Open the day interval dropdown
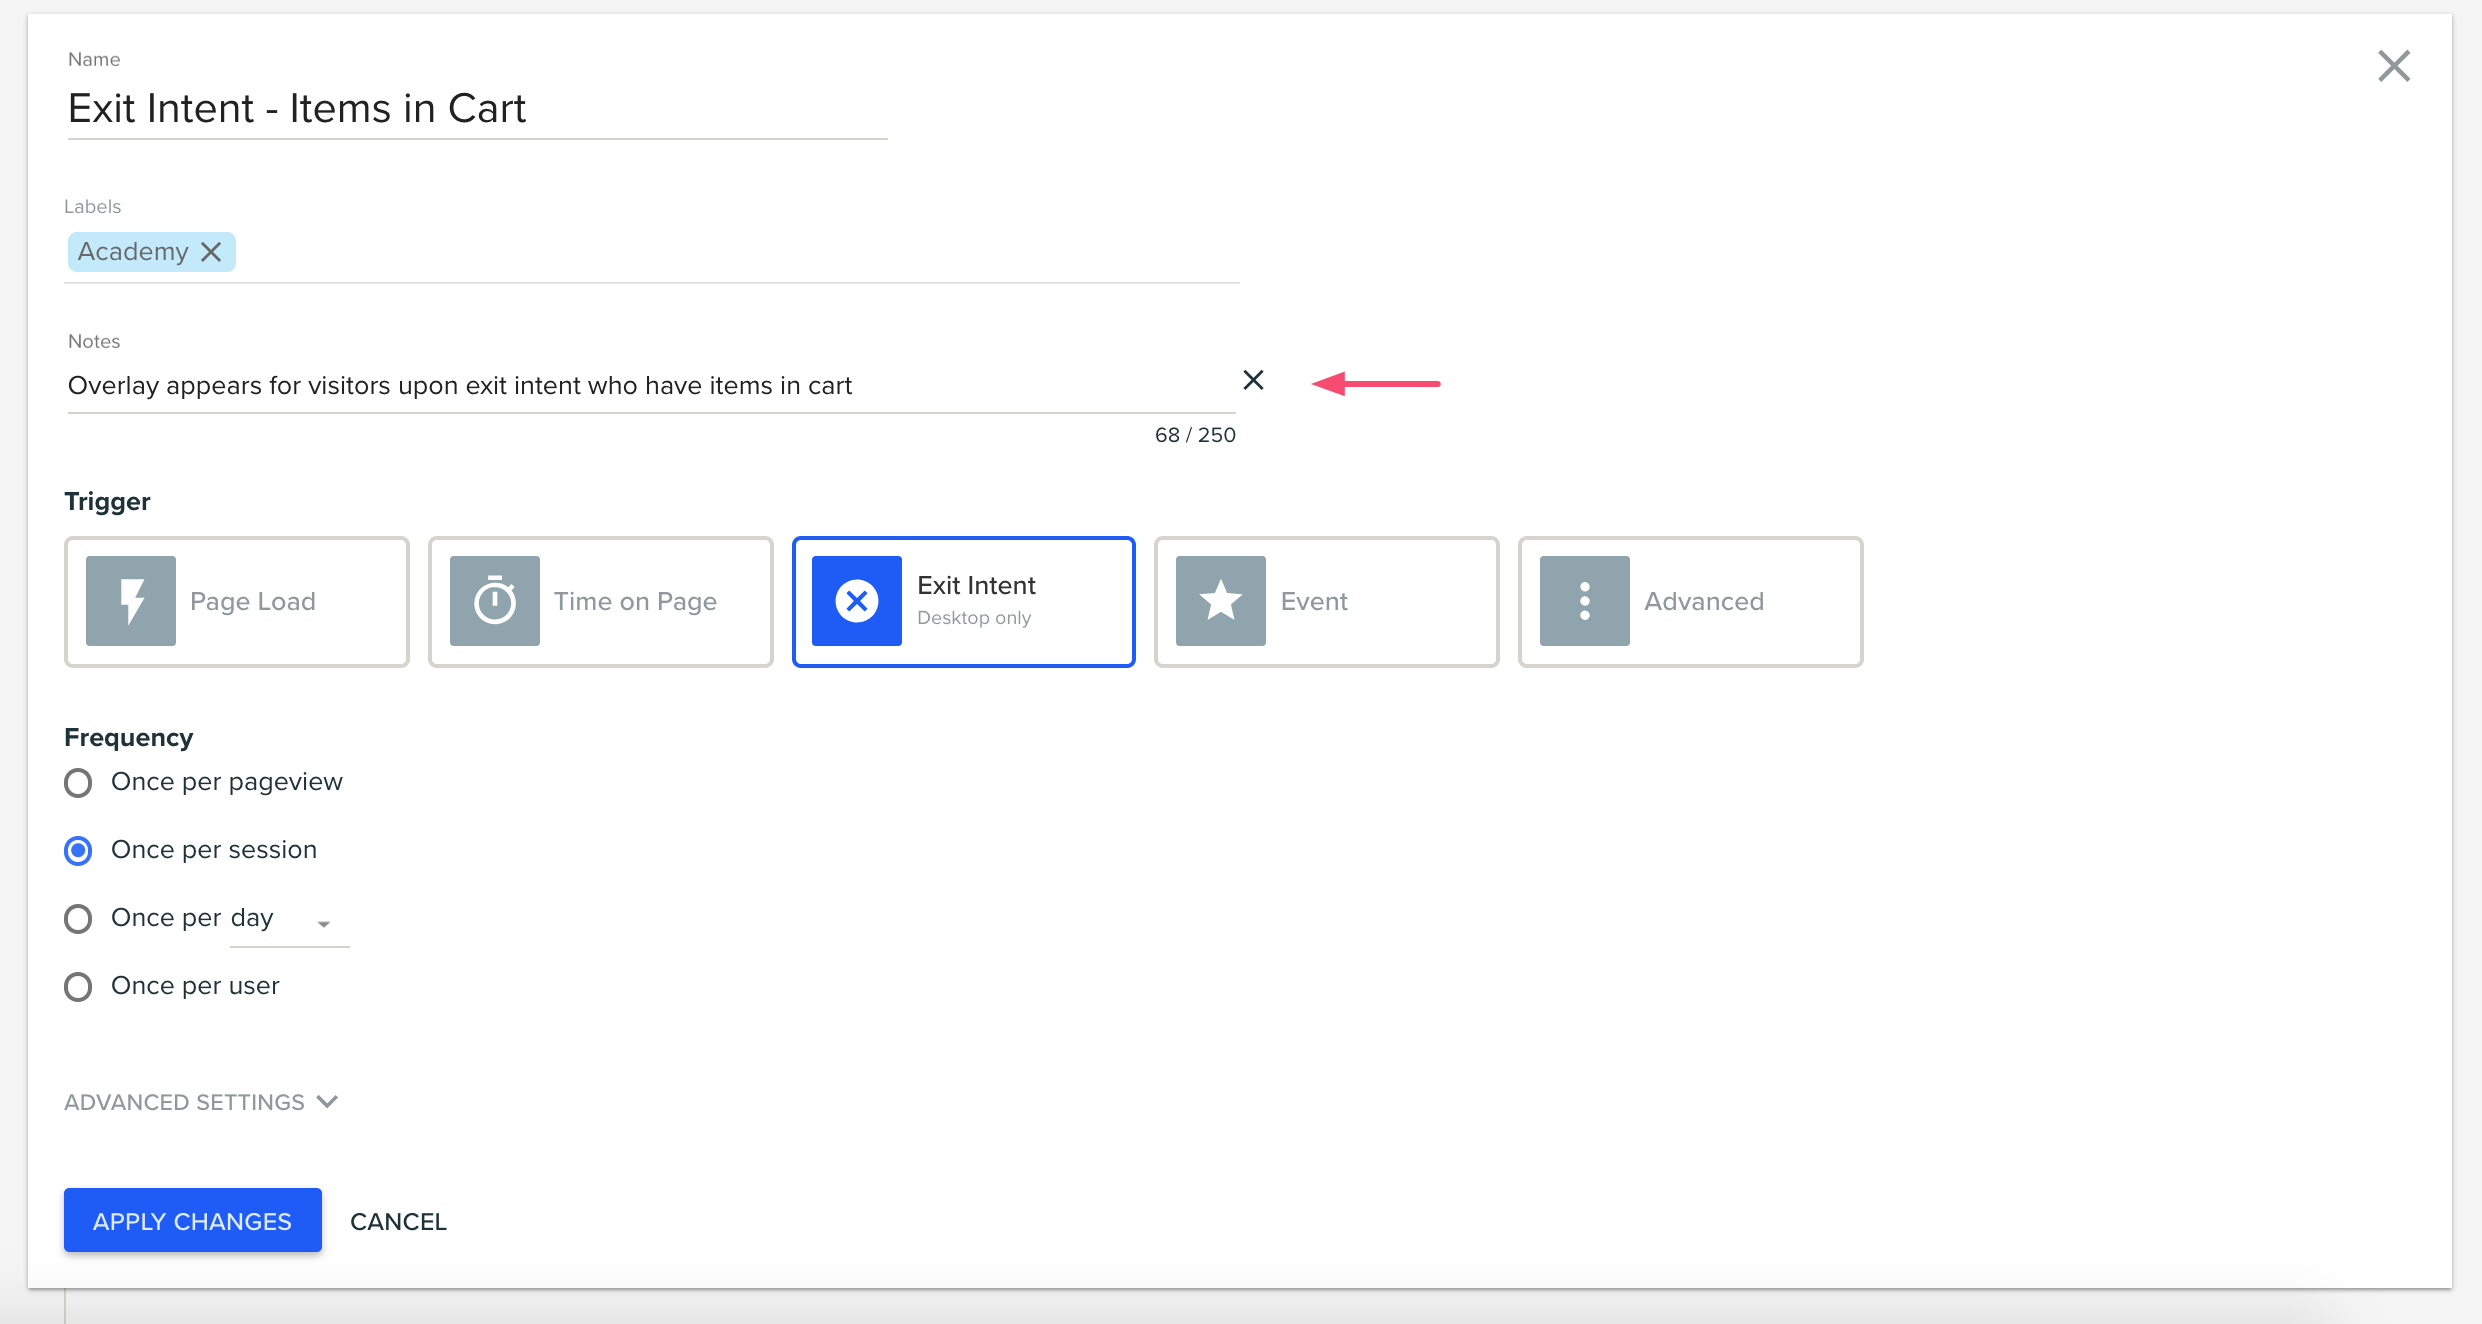 click(x=289, y=920)
